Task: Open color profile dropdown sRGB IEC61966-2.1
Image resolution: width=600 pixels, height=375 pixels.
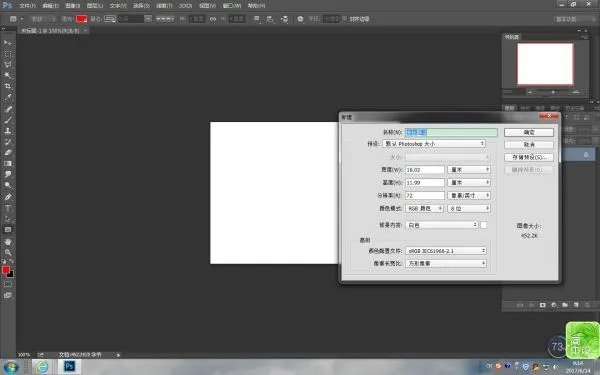Action: click(x=446, y=251)
